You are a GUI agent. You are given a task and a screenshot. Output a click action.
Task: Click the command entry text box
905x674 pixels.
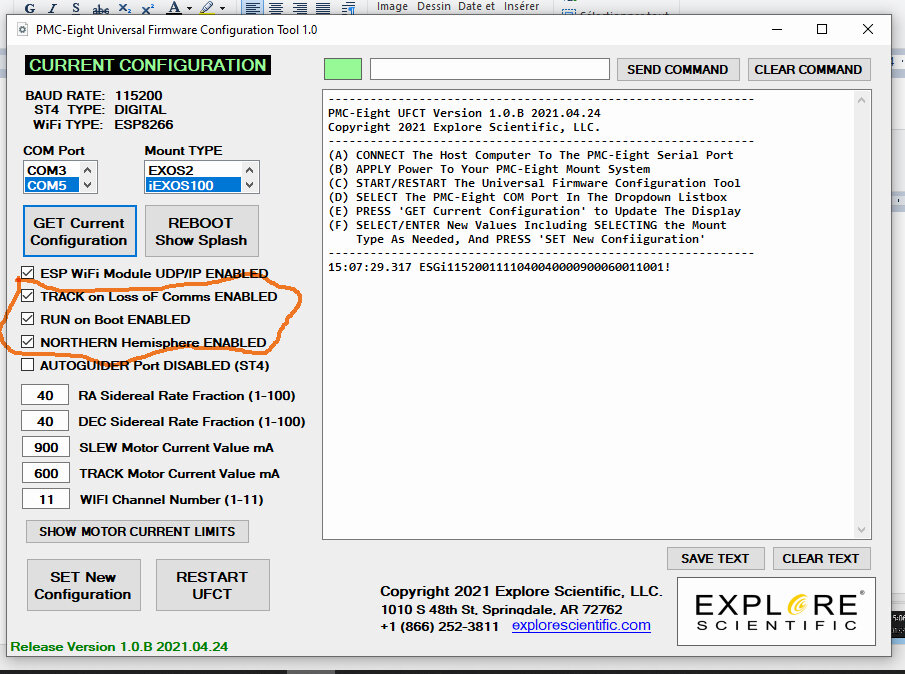pyautogui.click(x=489, y=69)
